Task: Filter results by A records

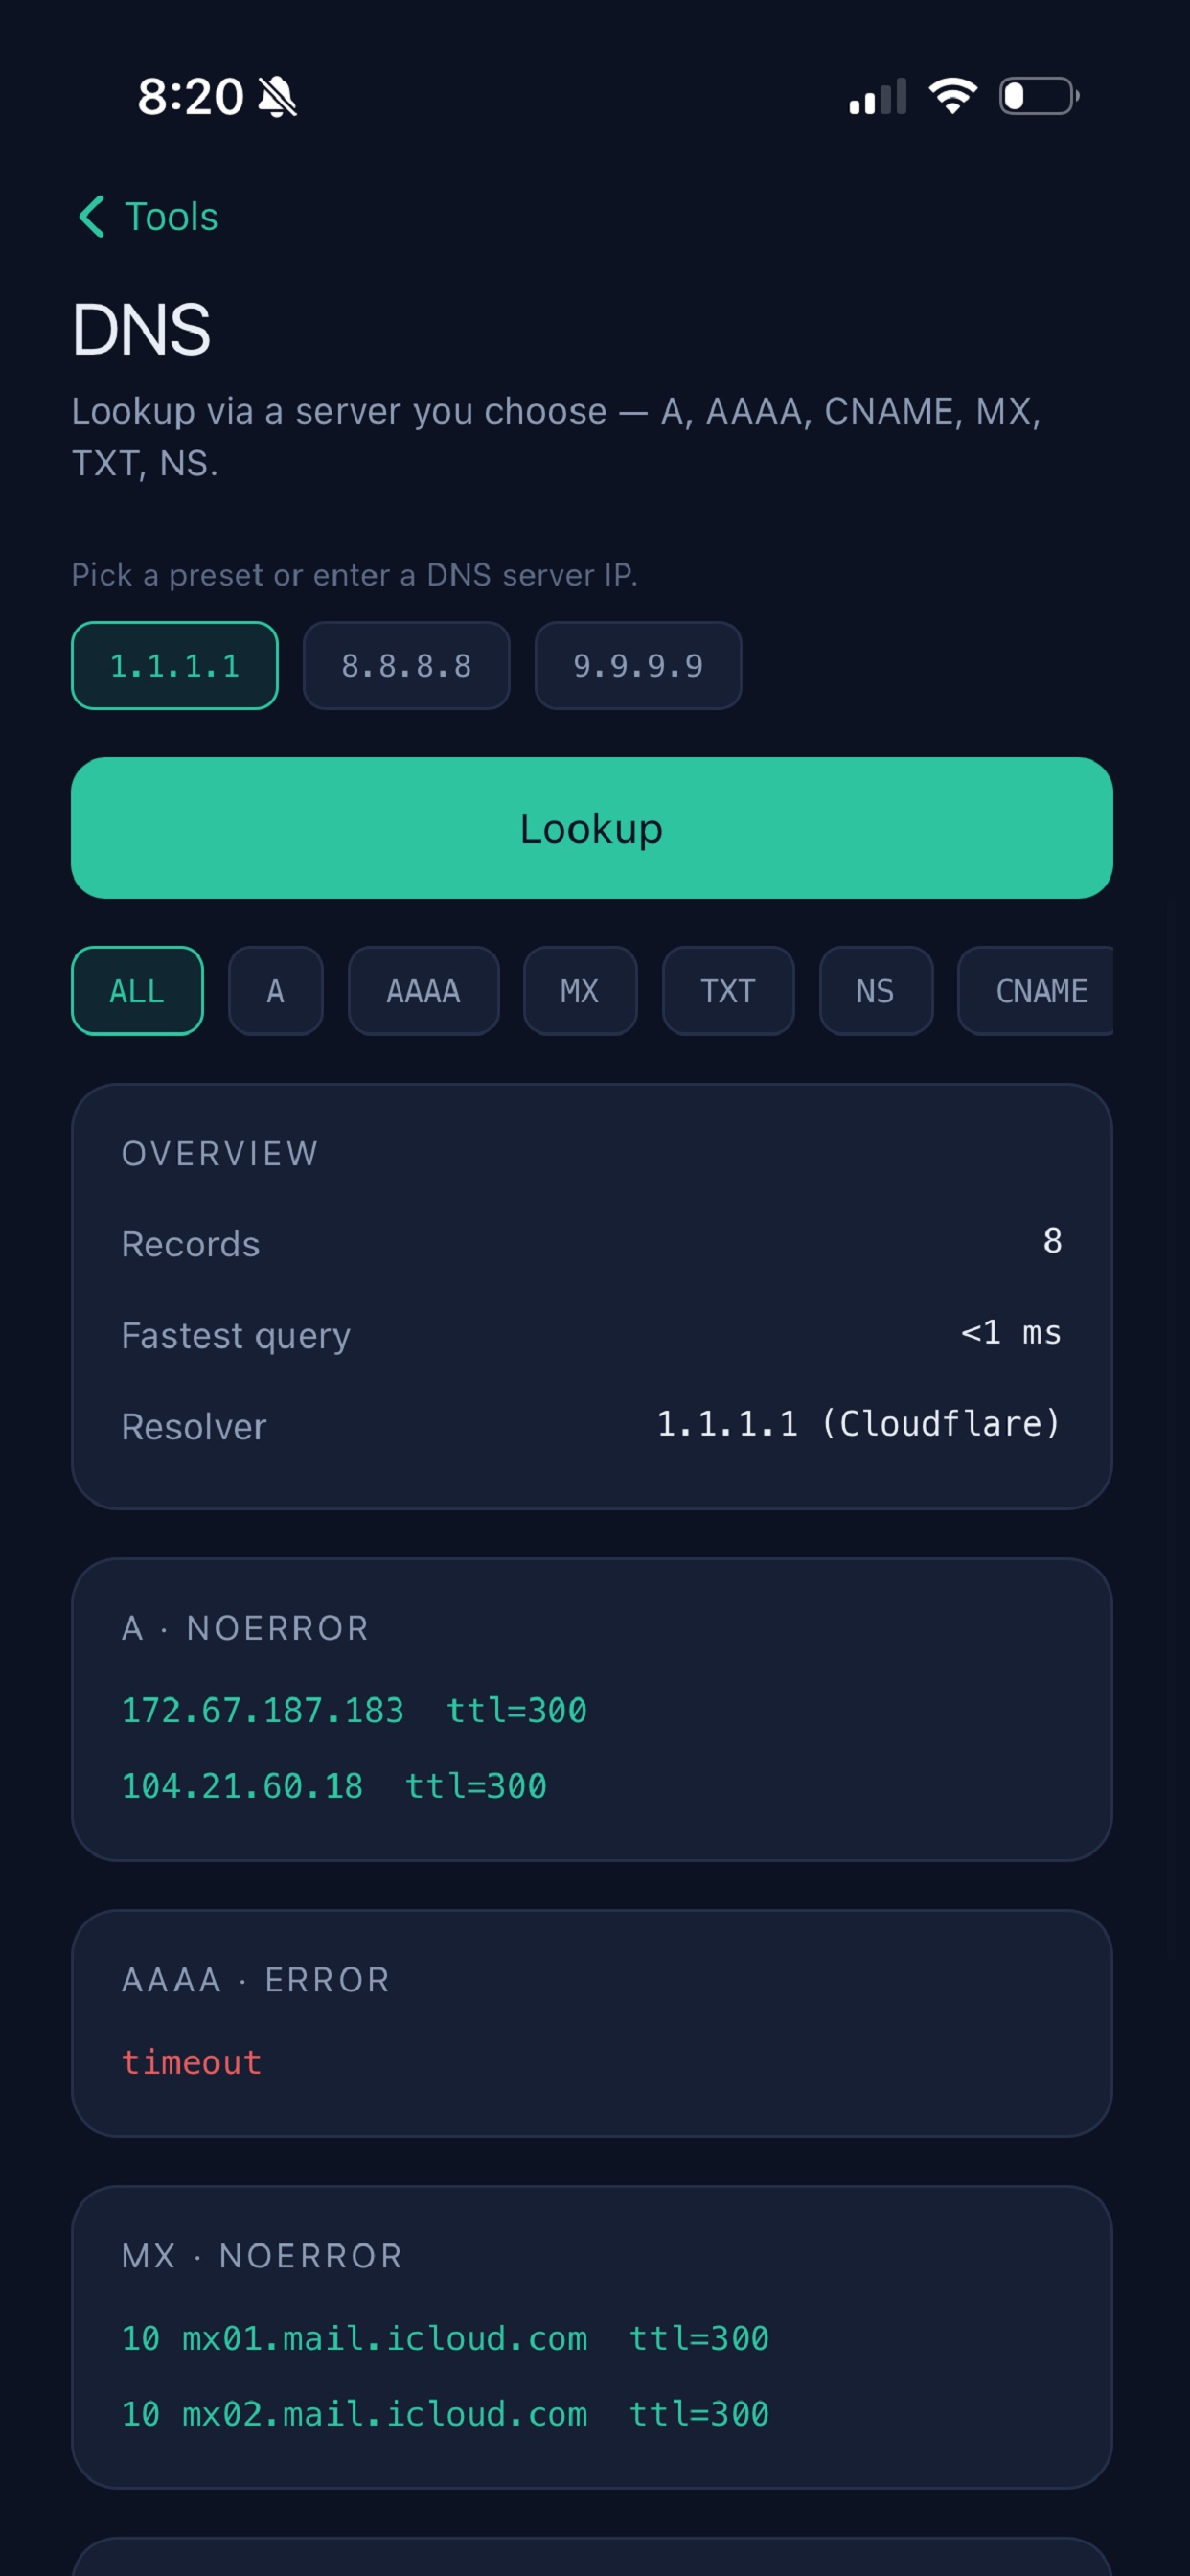Action: (x=276, y=990)
